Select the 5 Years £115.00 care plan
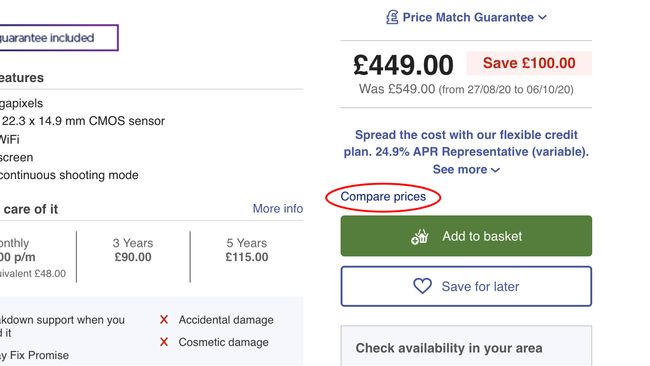The width and height of the screenshot is (650, 366). coord(247,250)
